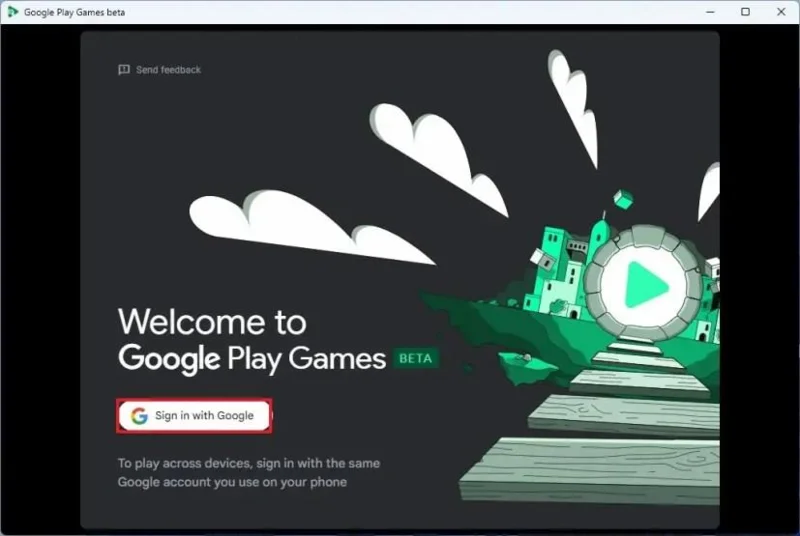Click the green play button artwork
800x536 pixels.
[646, 285]
